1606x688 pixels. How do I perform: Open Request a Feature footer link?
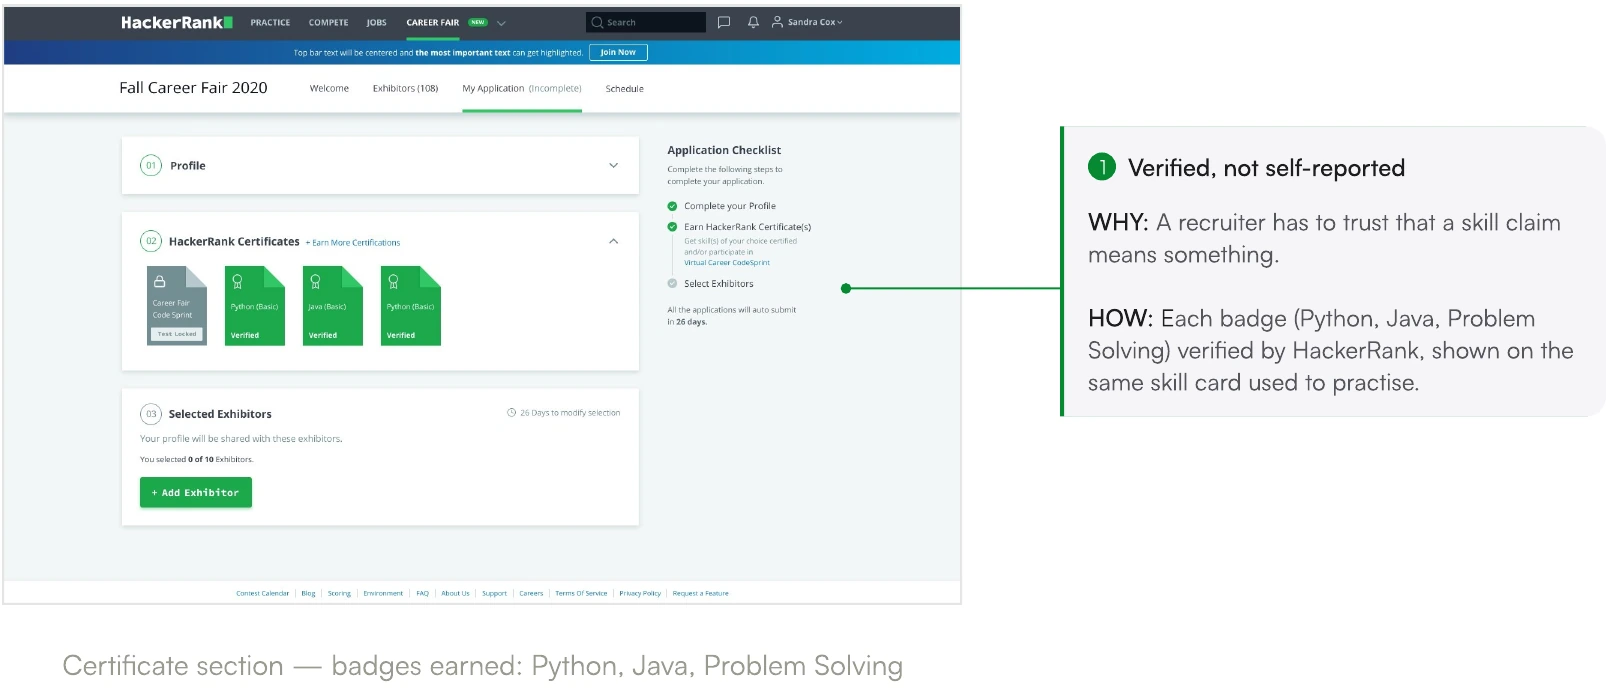point(700,593)
